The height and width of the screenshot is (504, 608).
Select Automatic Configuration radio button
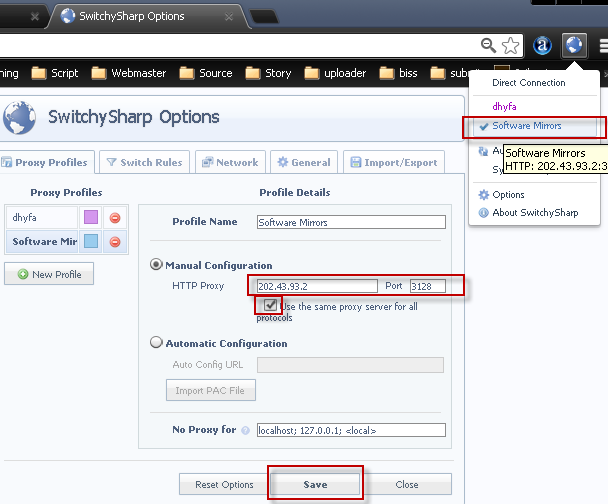(156, 342)
